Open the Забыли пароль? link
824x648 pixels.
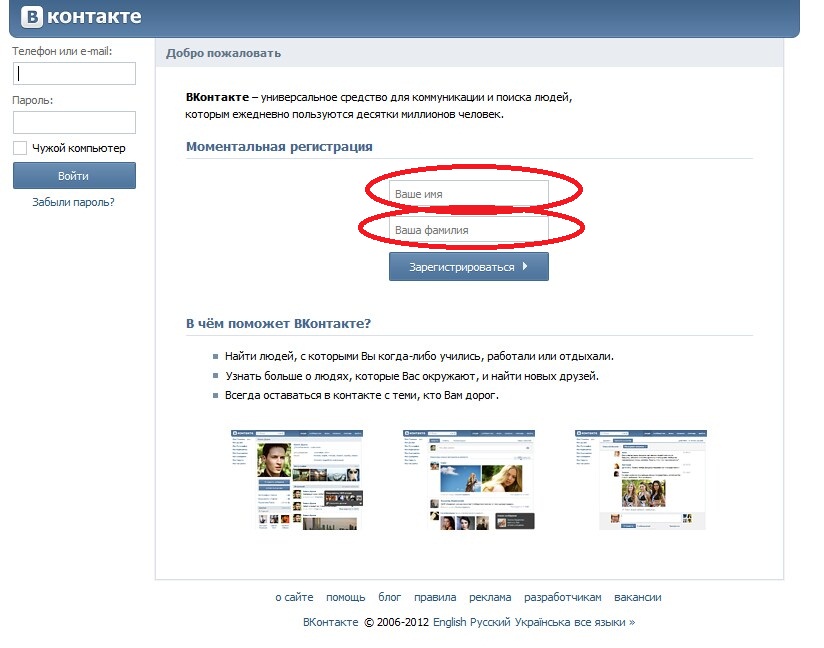[74, 202]
